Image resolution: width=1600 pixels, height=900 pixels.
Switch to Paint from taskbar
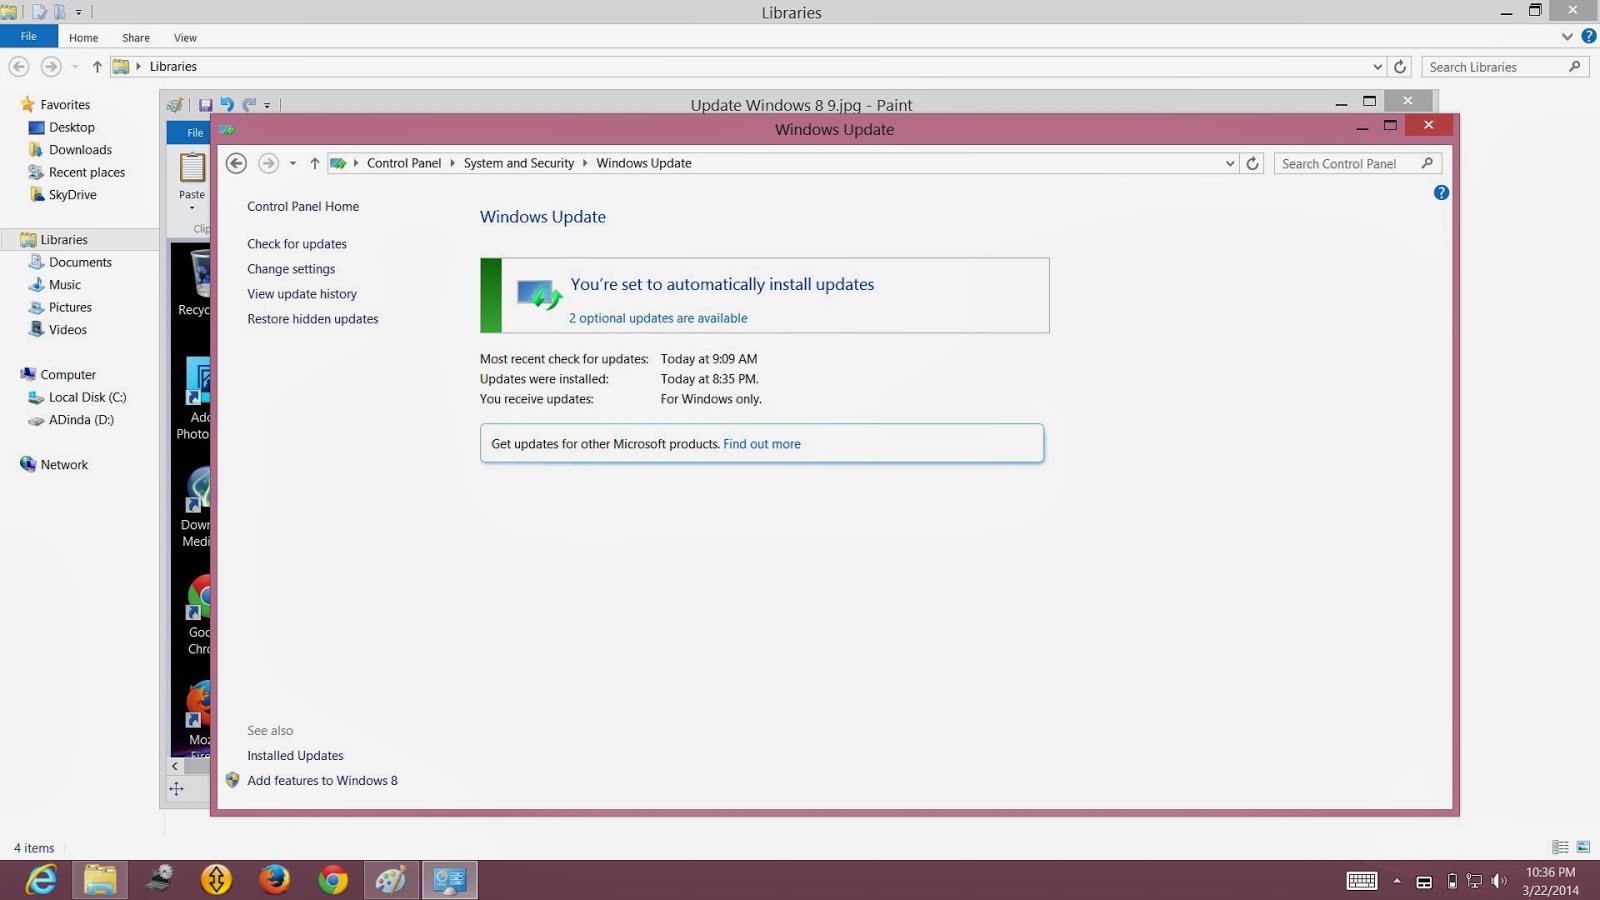point(391,880)
